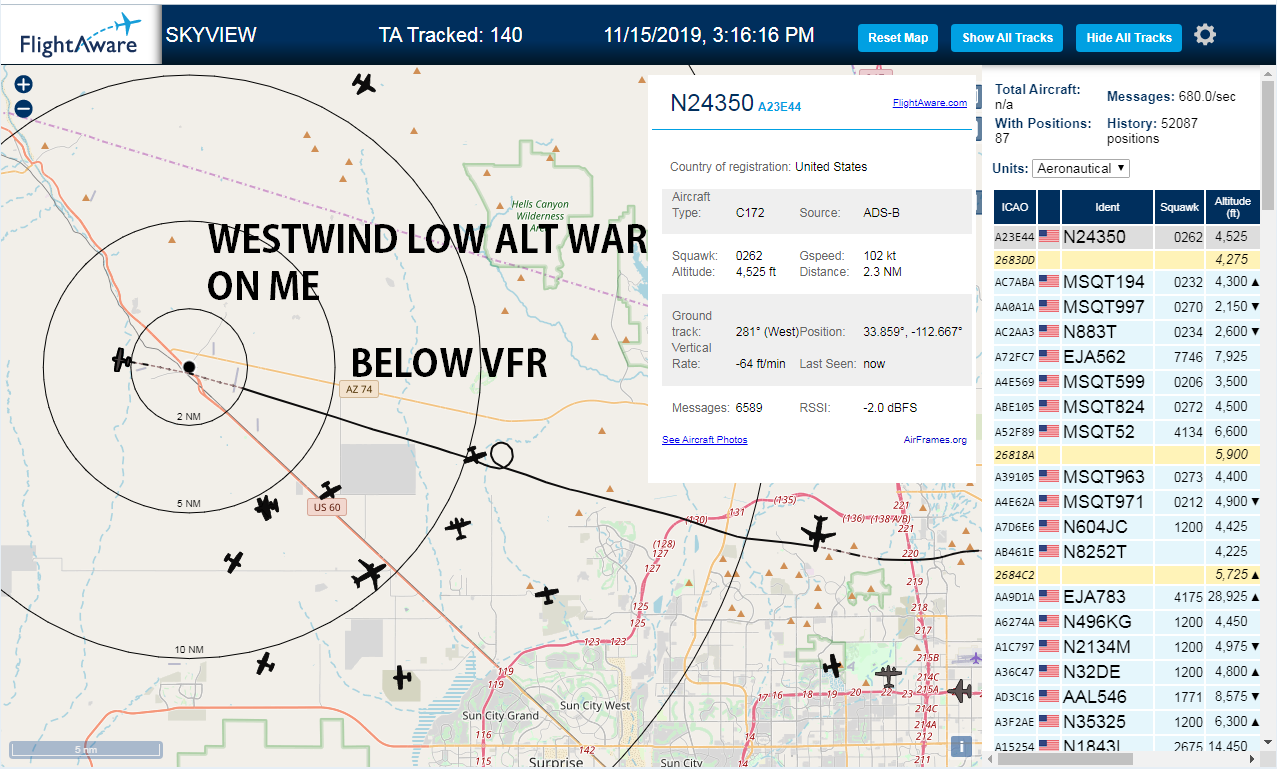Select the N35325 row
Screen dimensions: 1277x769
(1126, 721)
